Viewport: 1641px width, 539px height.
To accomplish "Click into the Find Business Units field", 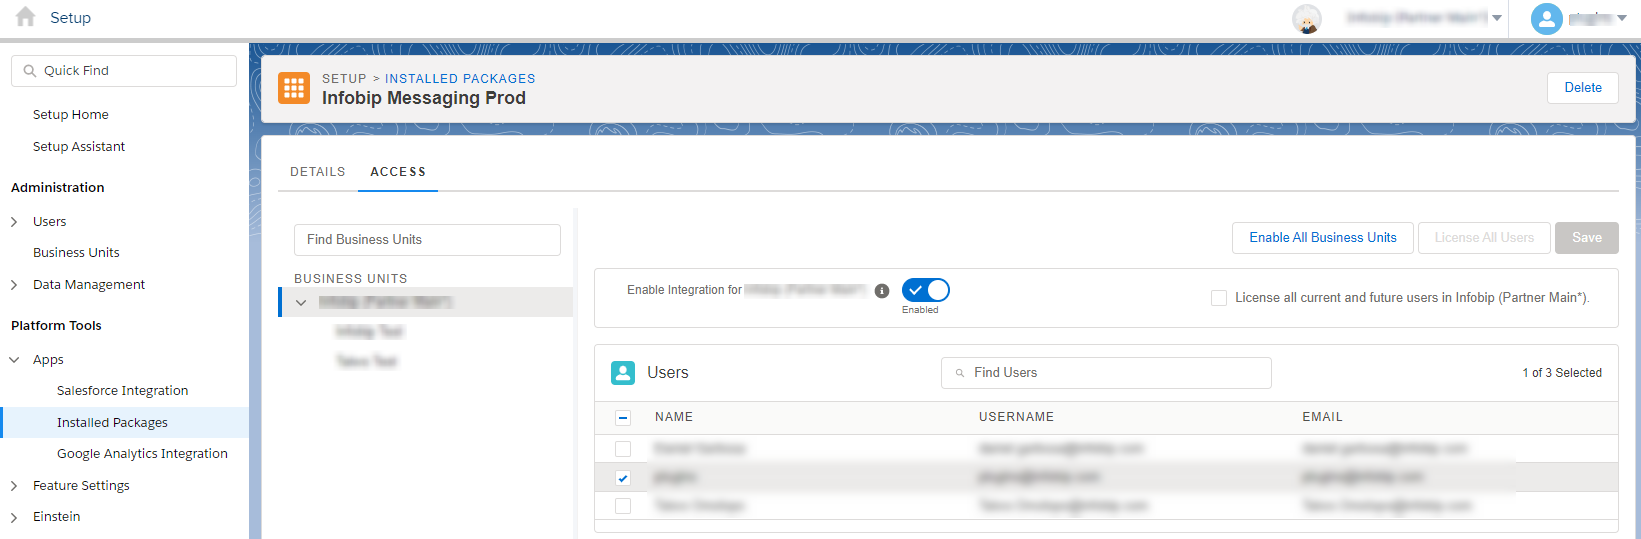I will pos(427,240).
